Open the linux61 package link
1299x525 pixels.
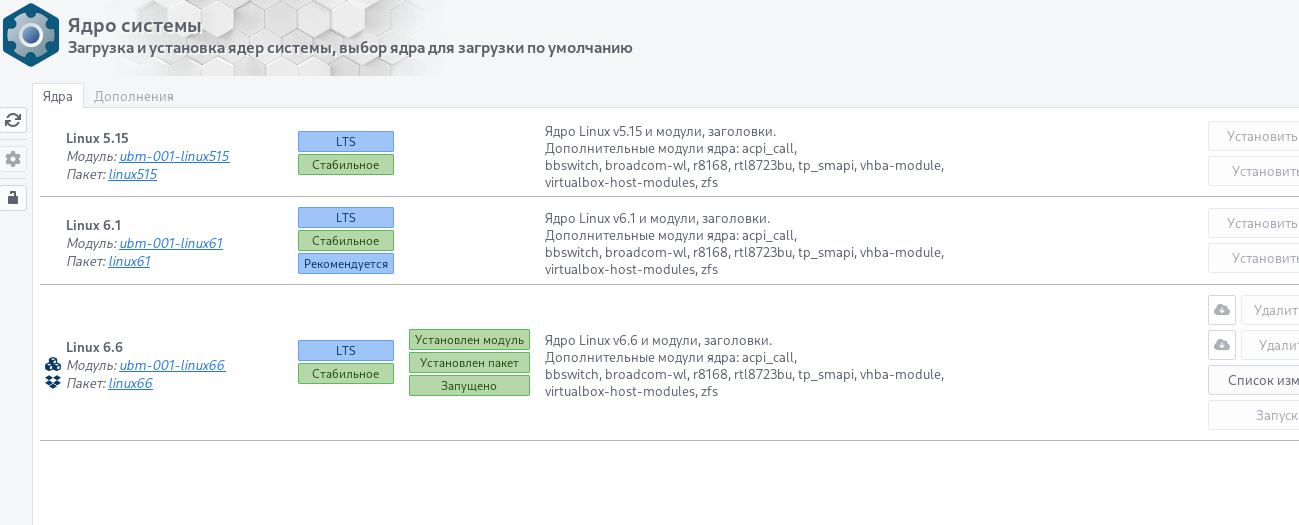130,261
